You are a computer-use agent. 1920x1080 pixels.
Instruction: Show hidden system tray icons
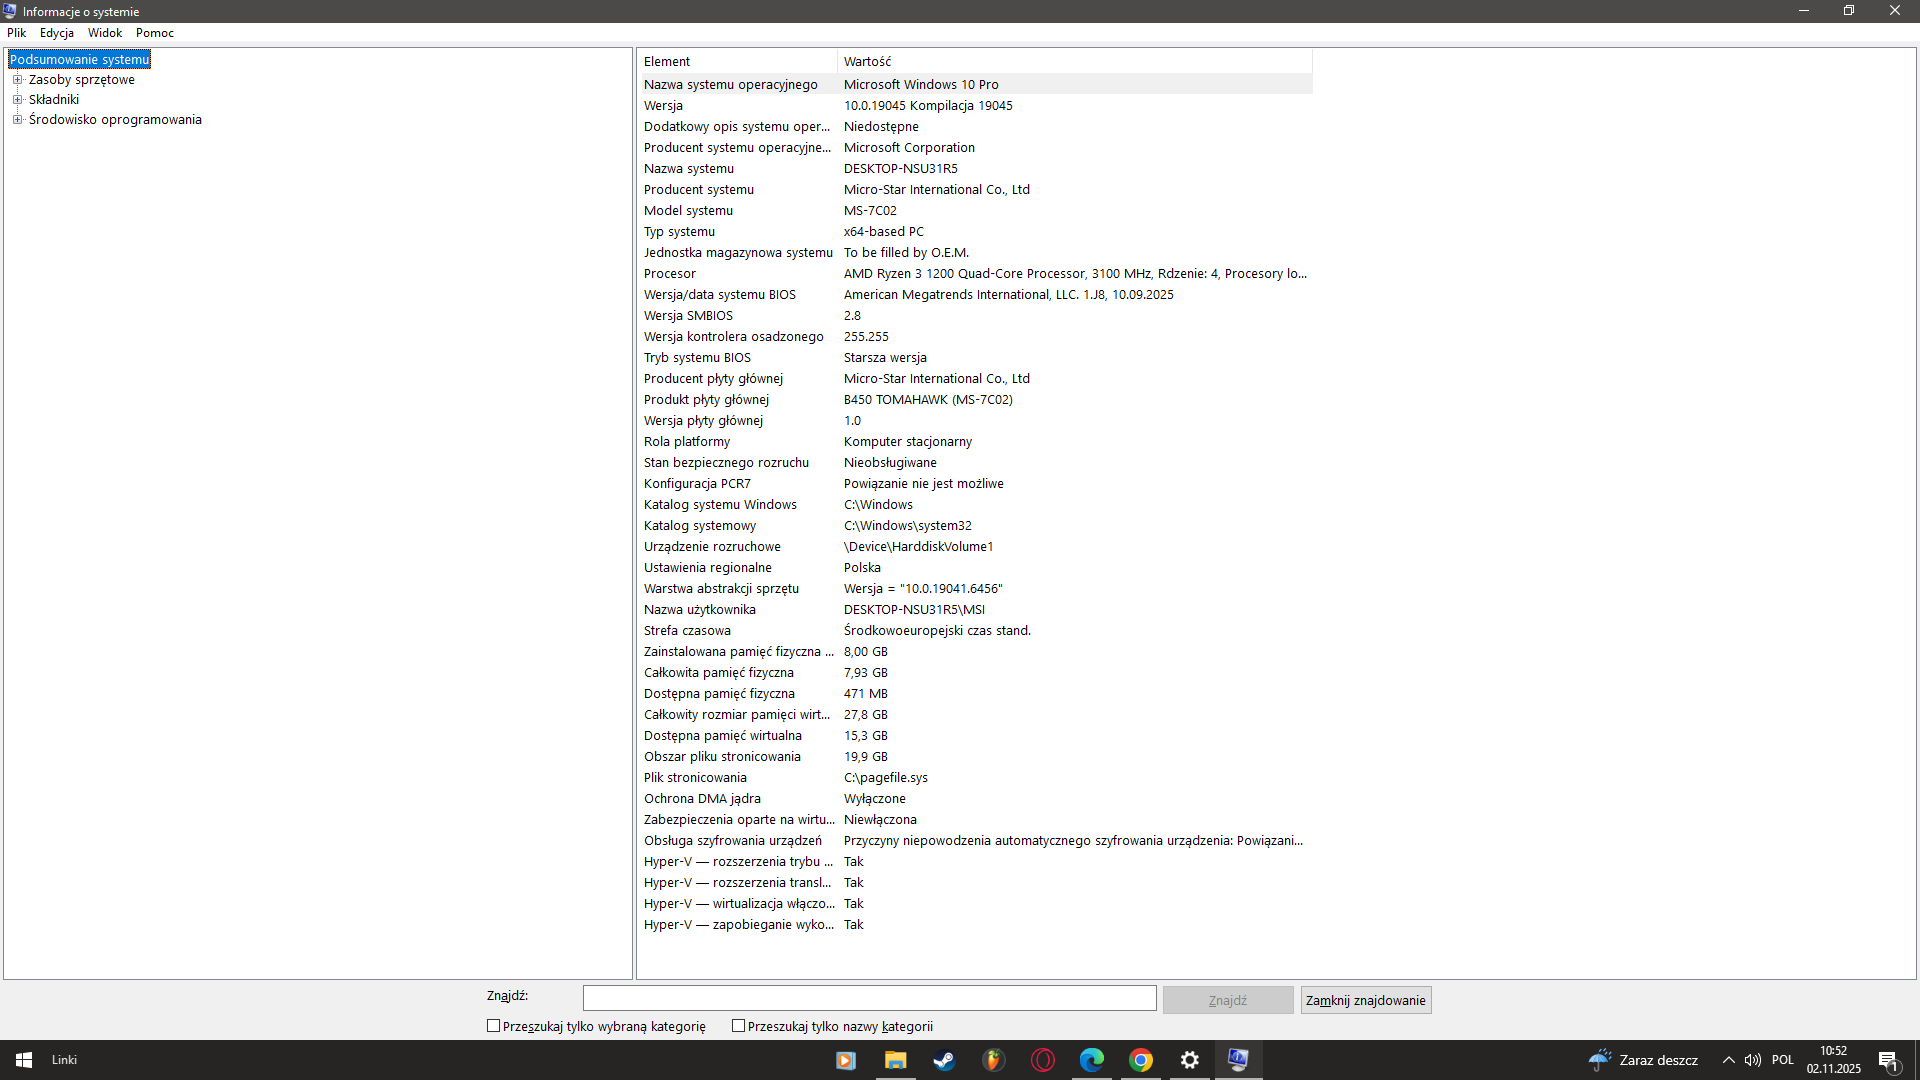[x=1728, y=1060]
